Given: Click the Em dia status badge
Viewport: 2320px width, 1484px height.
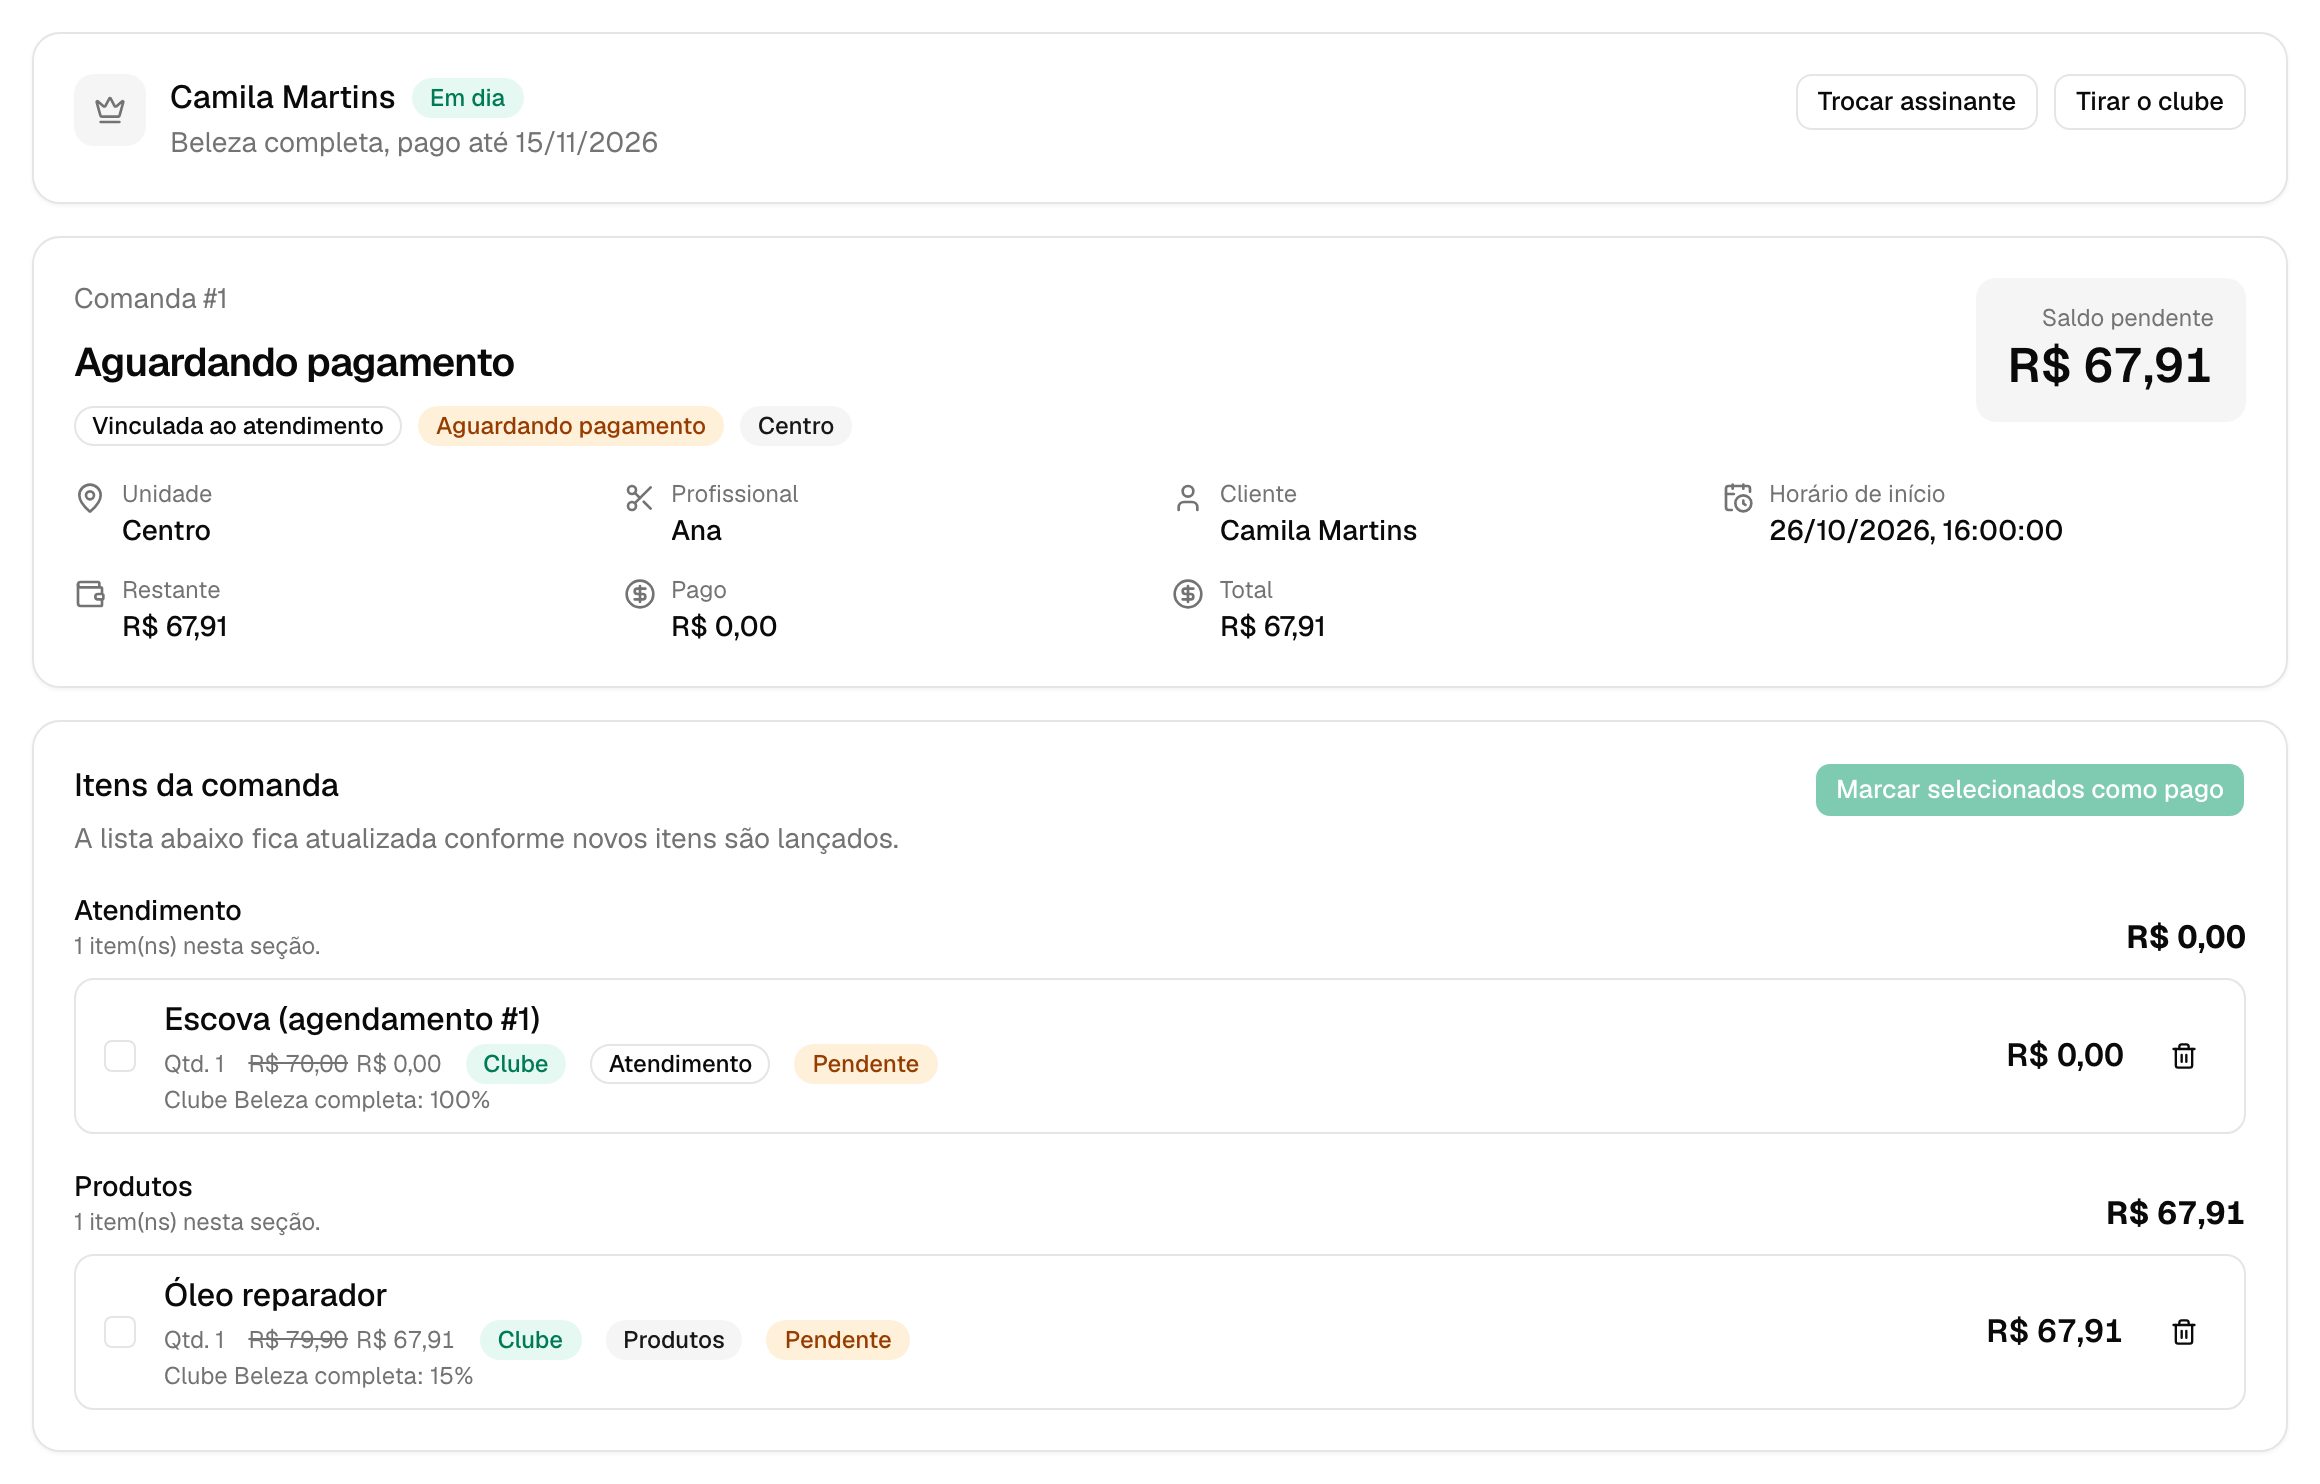Looking at the screenshot, I should pyautogui.click(x=467, y=98).
